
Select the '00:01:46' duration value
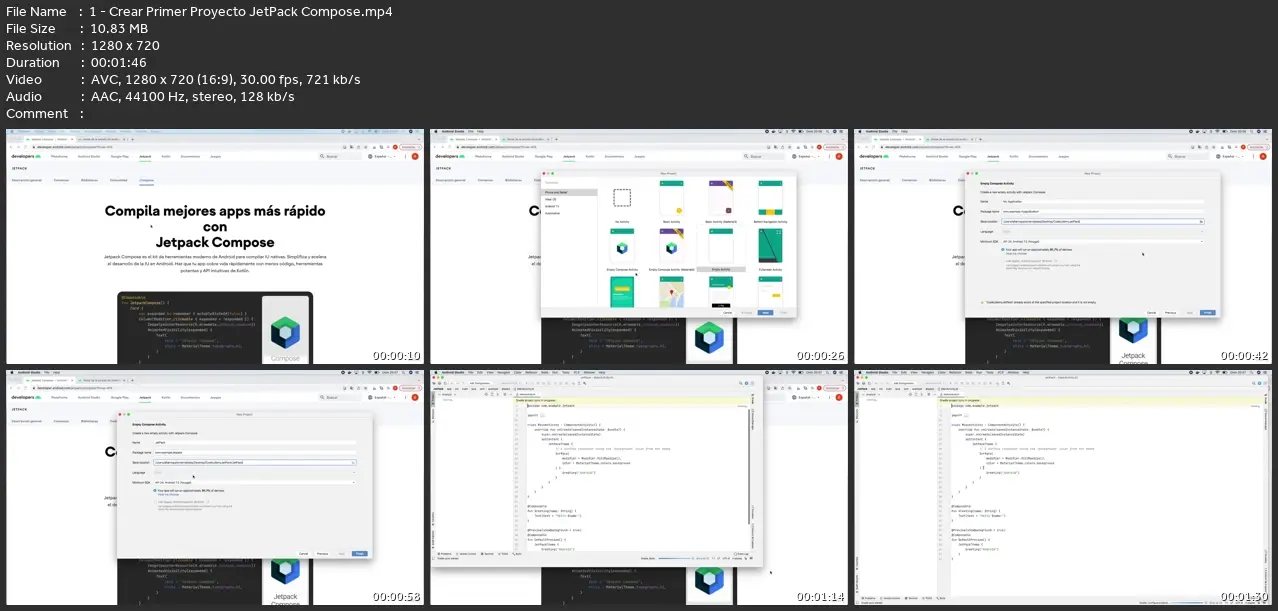[x=119, y=63]
